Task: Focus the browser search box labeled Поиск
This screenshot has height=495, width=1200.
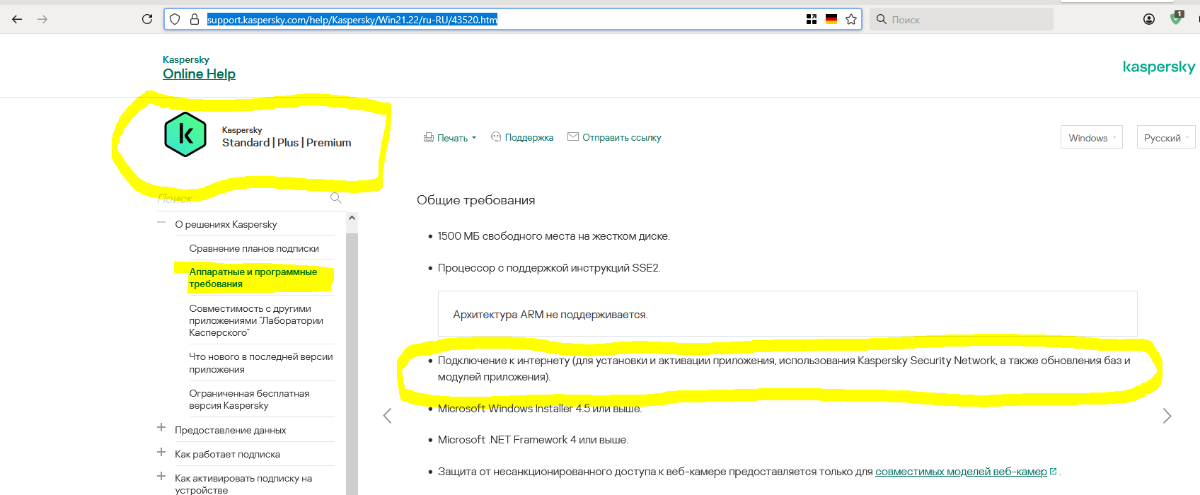Action: pyautogui.click(x=962, y=18)
